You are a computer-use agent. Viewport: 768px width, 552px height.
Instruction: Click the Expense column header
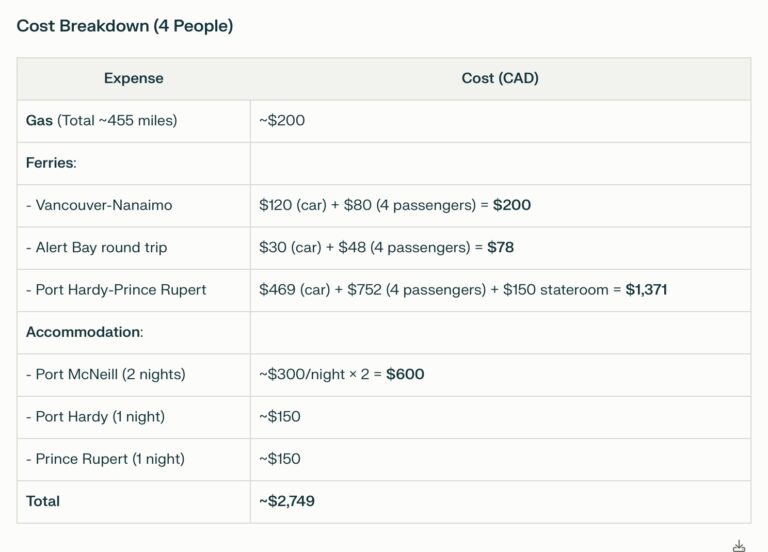tap(134, 78)
